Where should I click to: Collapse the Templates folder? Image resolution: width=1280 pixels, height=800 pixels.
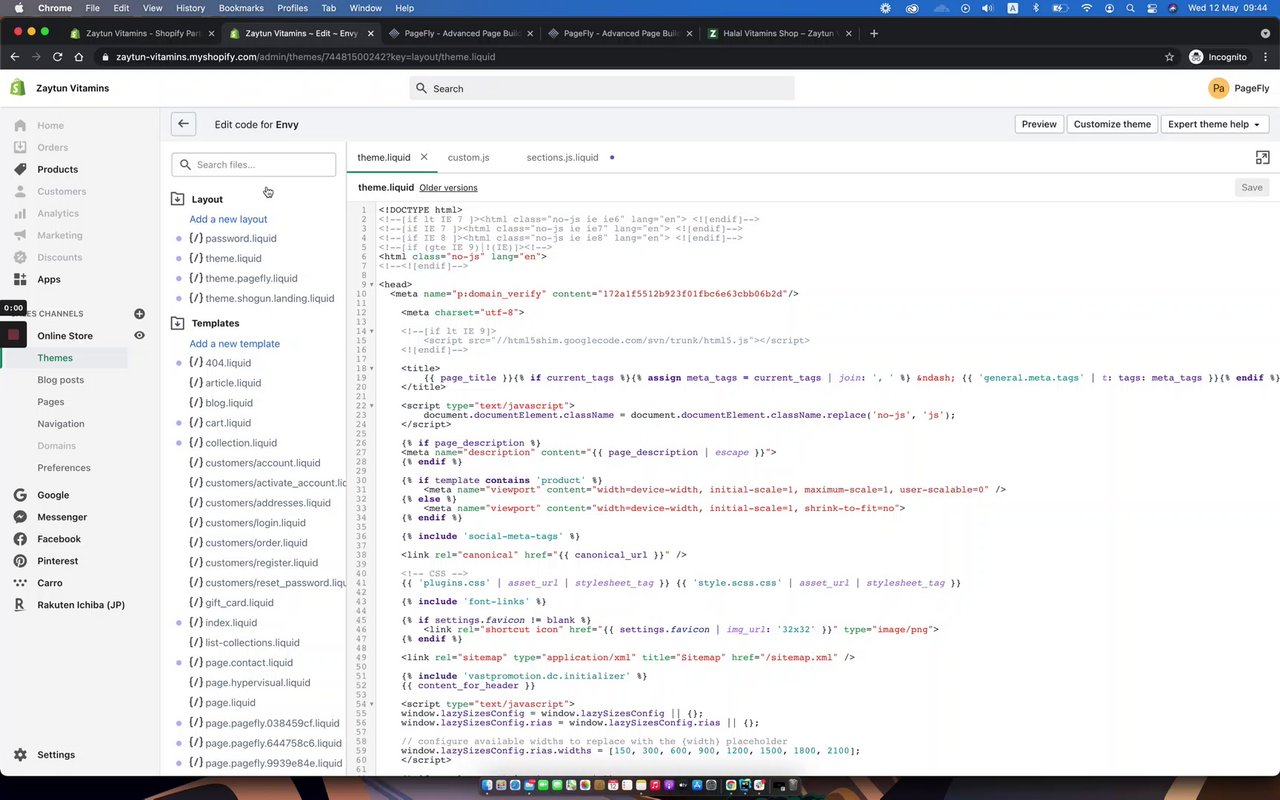178,323
